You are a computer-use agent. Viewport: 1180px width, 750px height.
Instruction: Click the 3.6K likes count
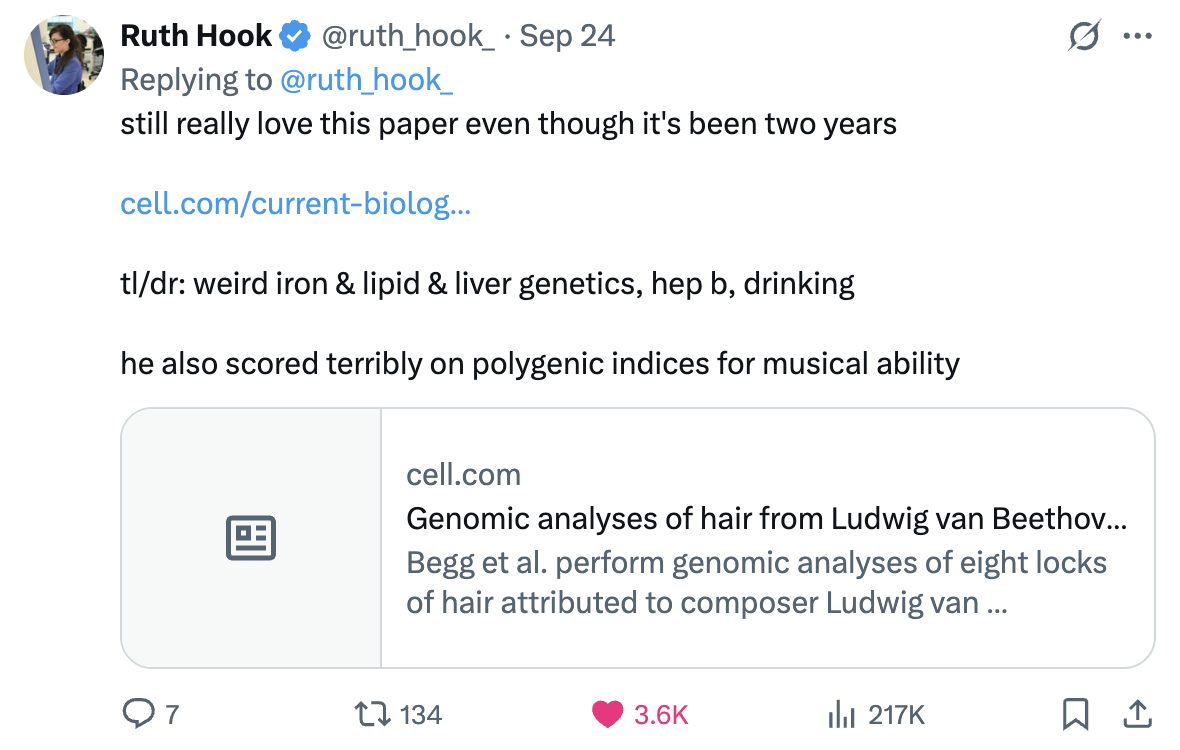coord(661,714)
